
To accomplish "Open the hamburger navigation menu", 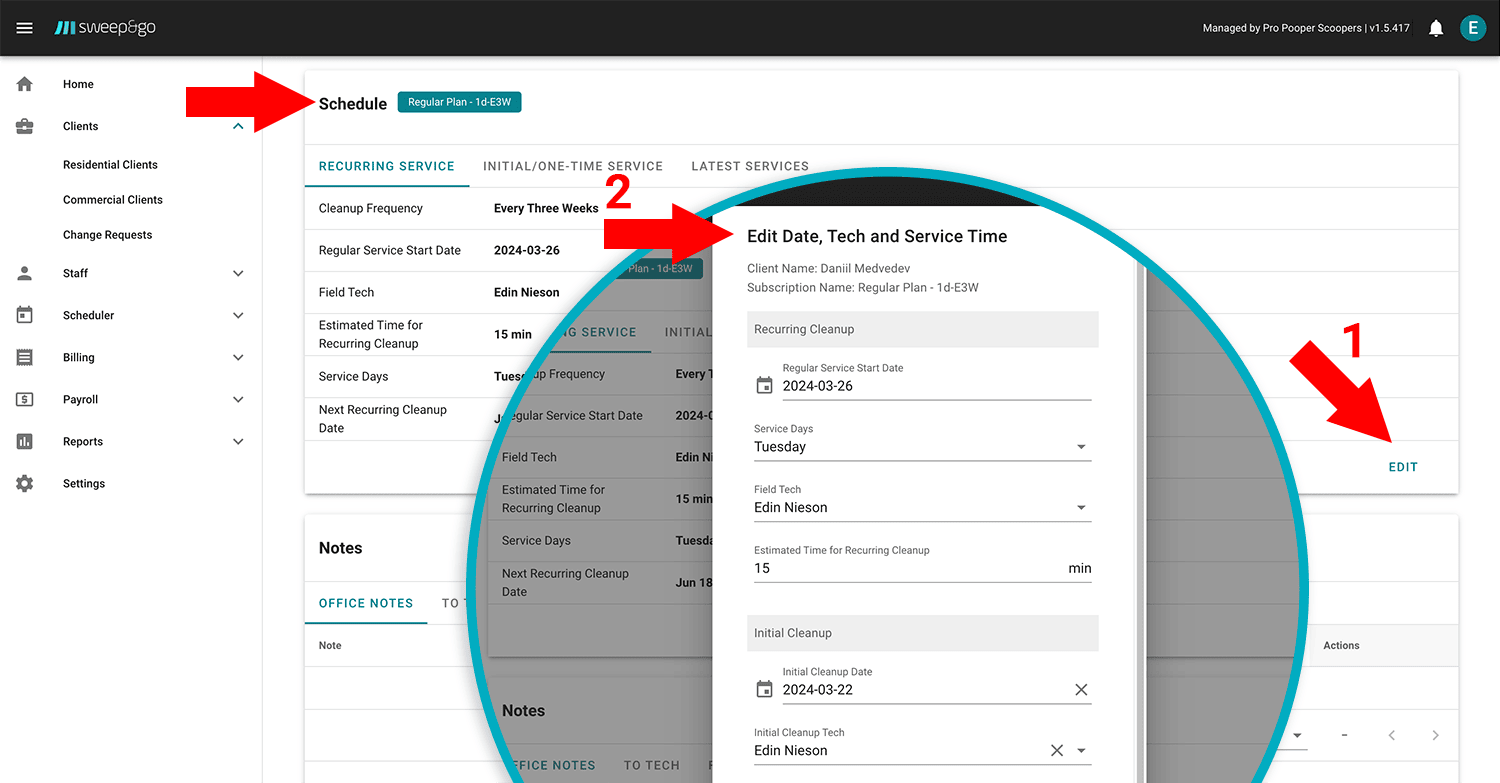I will 24,27.
